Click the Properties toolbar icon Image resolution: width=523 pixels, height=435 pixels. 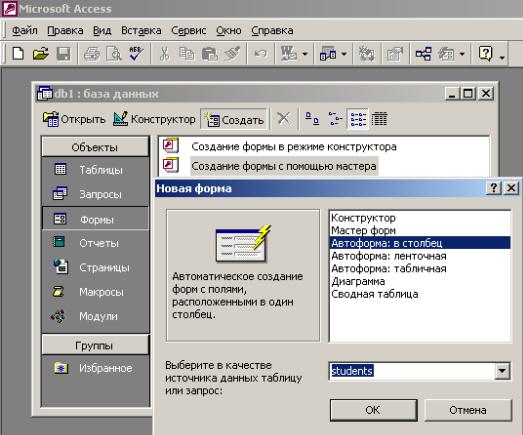point(394,53)
